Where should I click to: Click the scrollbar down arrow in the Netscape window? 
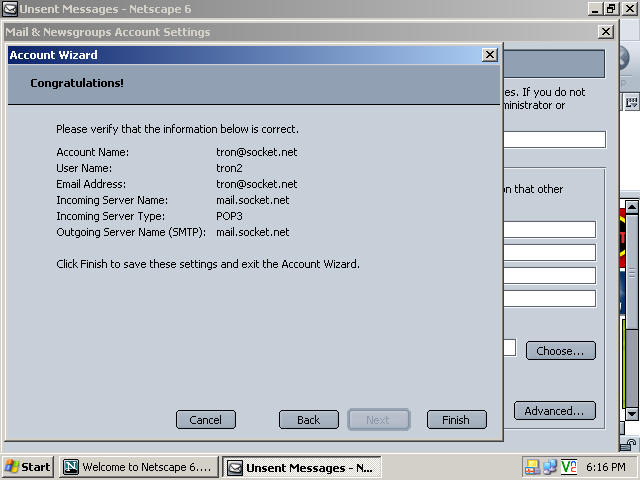632,414
